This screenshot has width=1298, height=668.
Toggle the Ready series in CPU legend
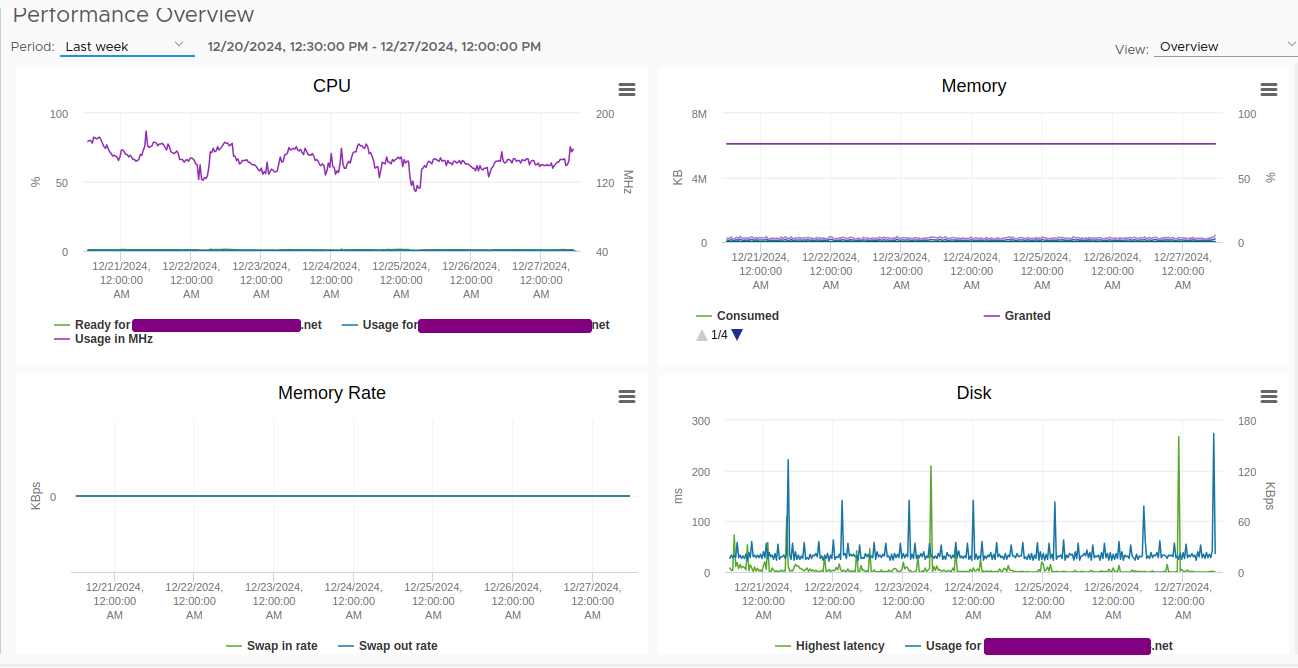[x=102, y=325]
